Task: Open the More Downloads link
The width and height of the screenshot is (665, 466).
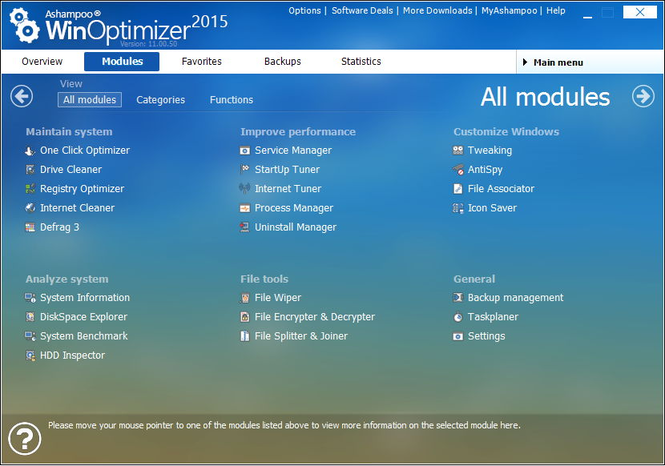Action: [x=437, y=11]
